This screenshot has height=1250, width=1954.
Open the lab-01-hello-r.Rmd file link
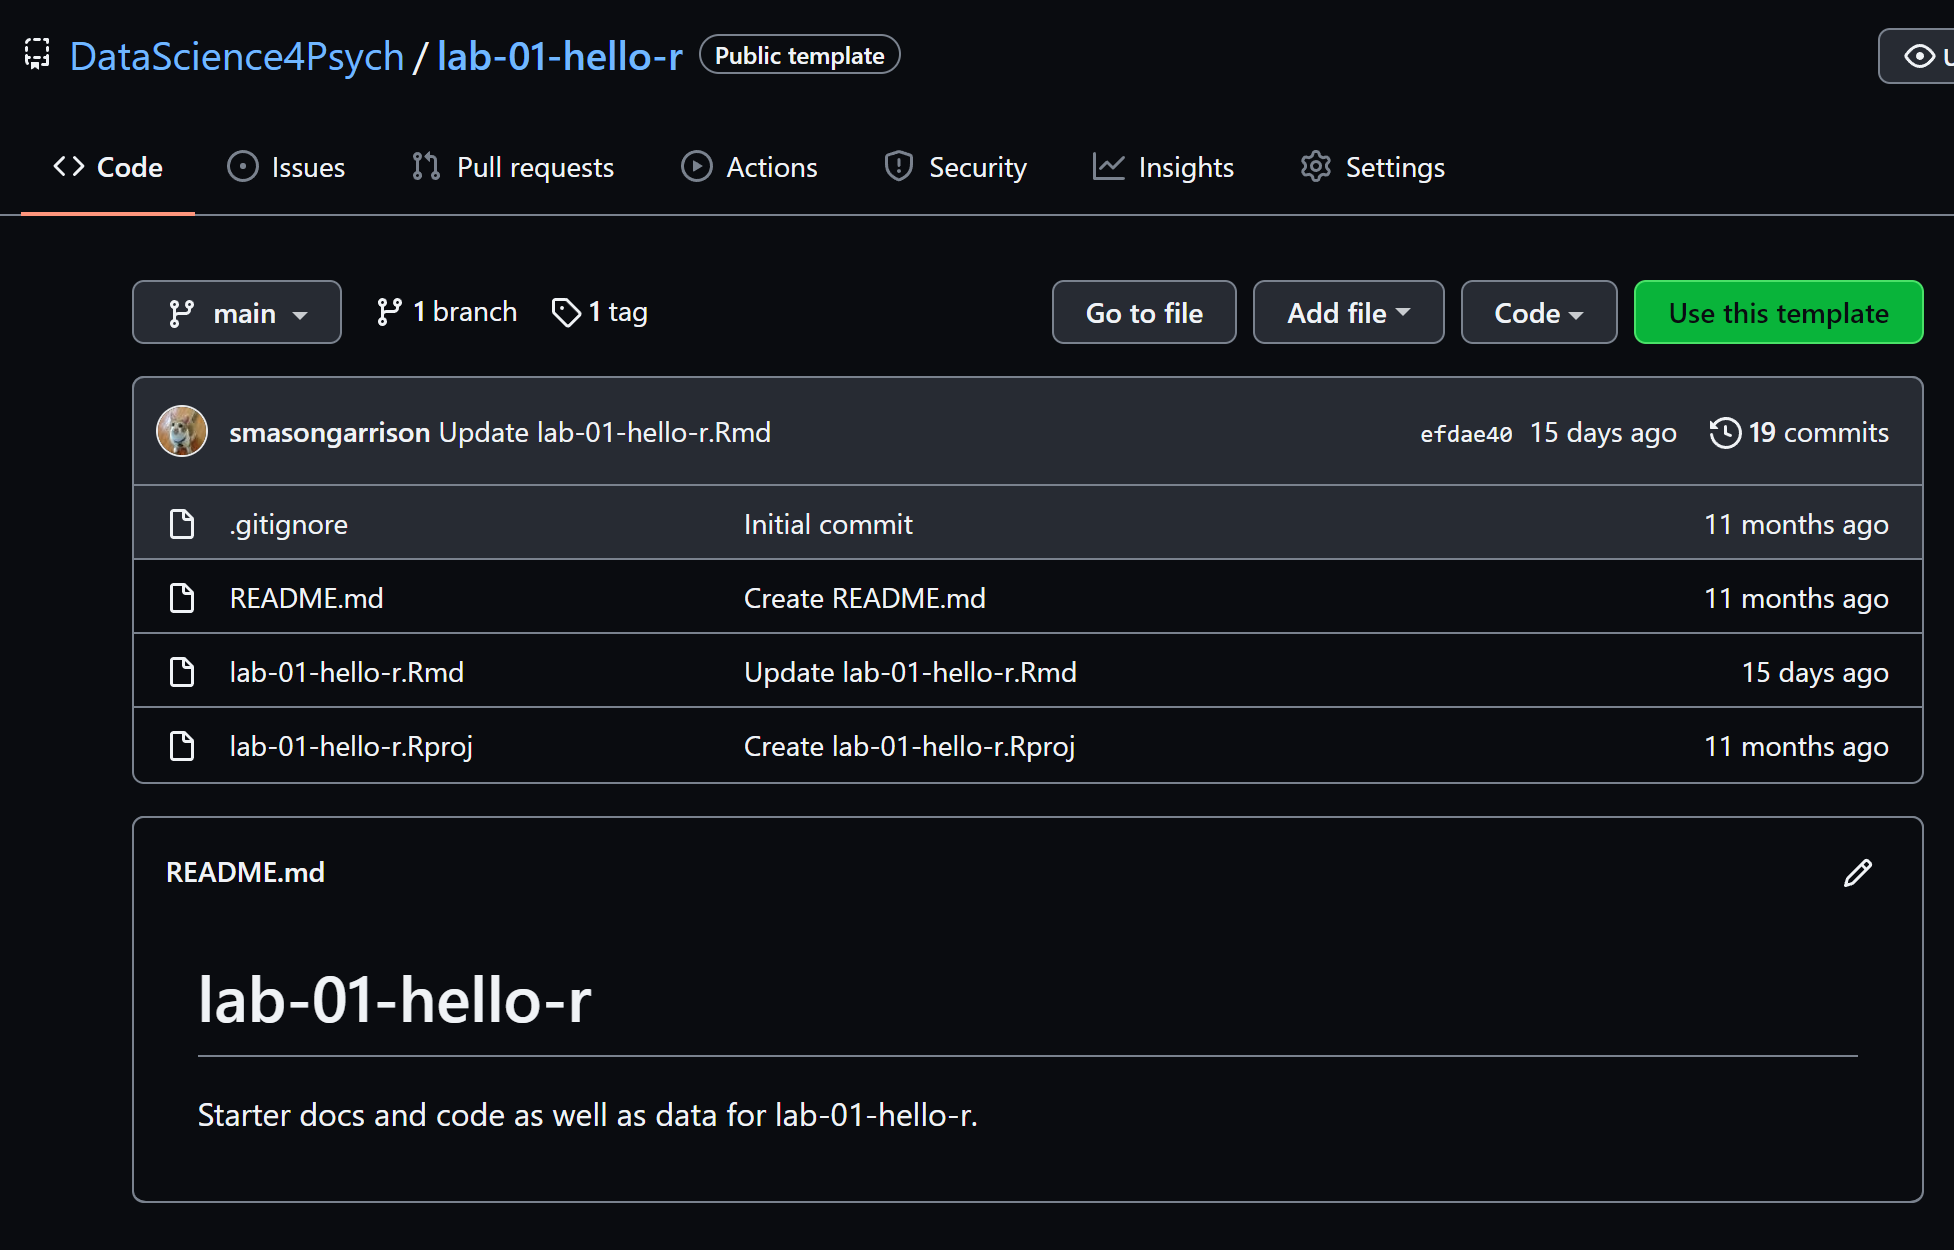pyautogui.click(x=347, y=672)
